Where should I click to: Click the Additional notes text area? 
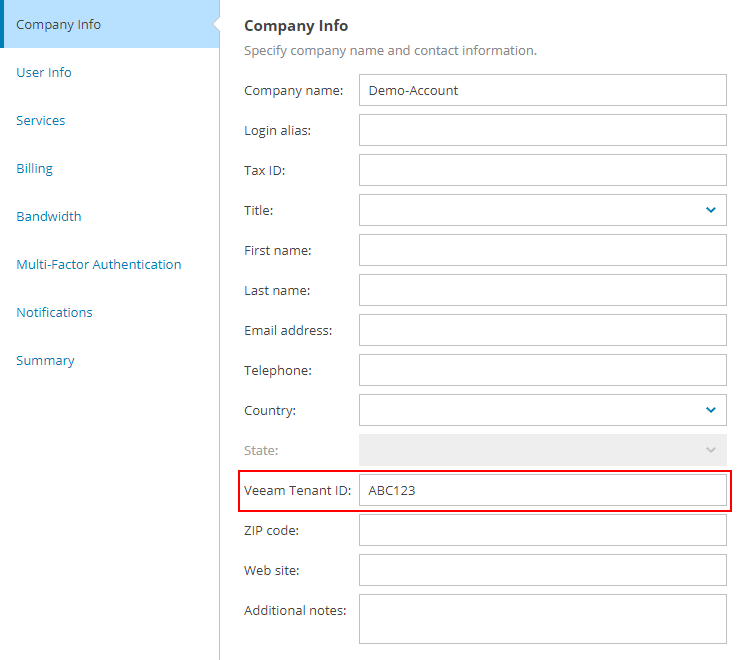[542, 618]
